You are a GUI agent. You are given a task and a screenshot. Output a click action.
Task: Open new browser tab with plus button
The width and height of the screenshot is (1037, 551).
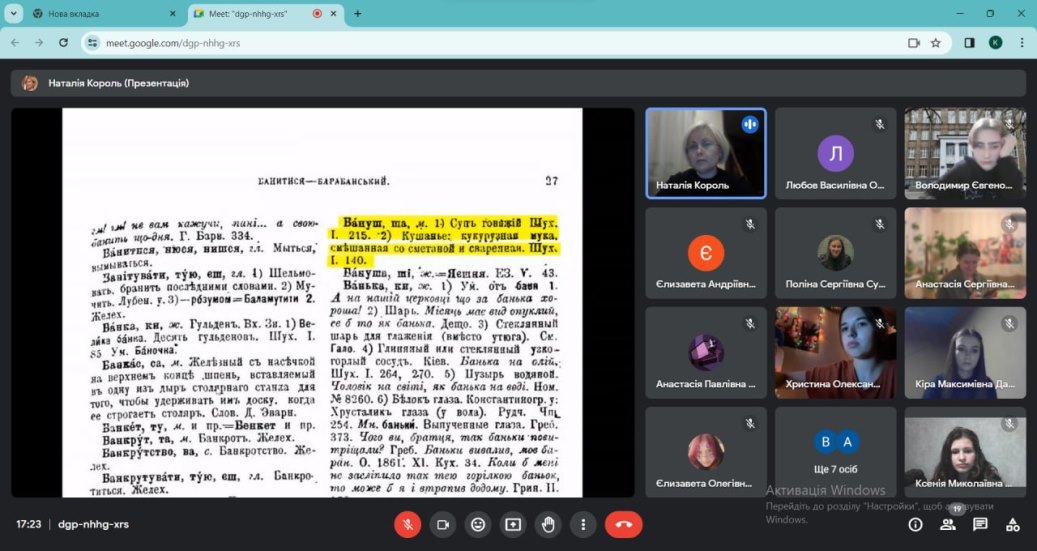357,14
